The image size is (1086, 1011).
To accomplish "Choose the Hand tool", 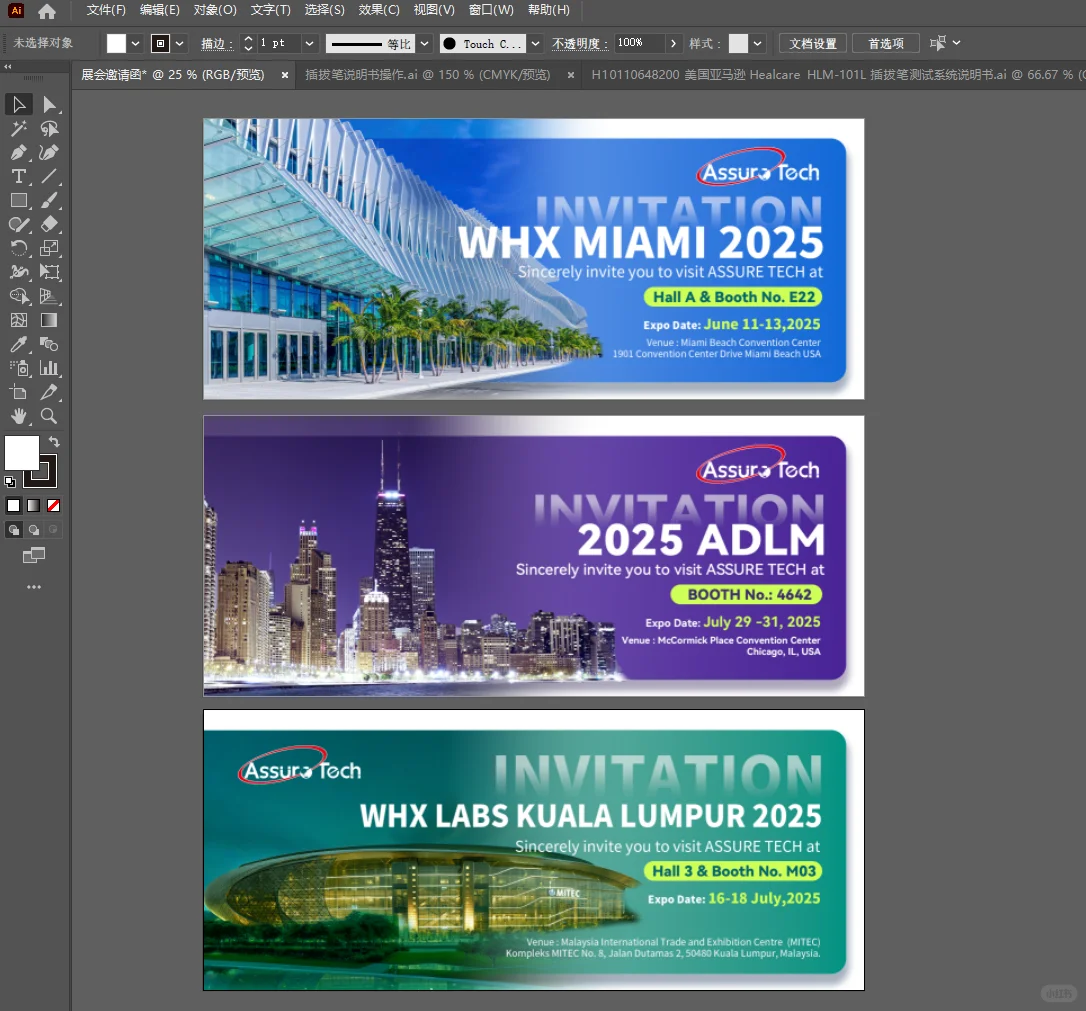I will 19,416.
